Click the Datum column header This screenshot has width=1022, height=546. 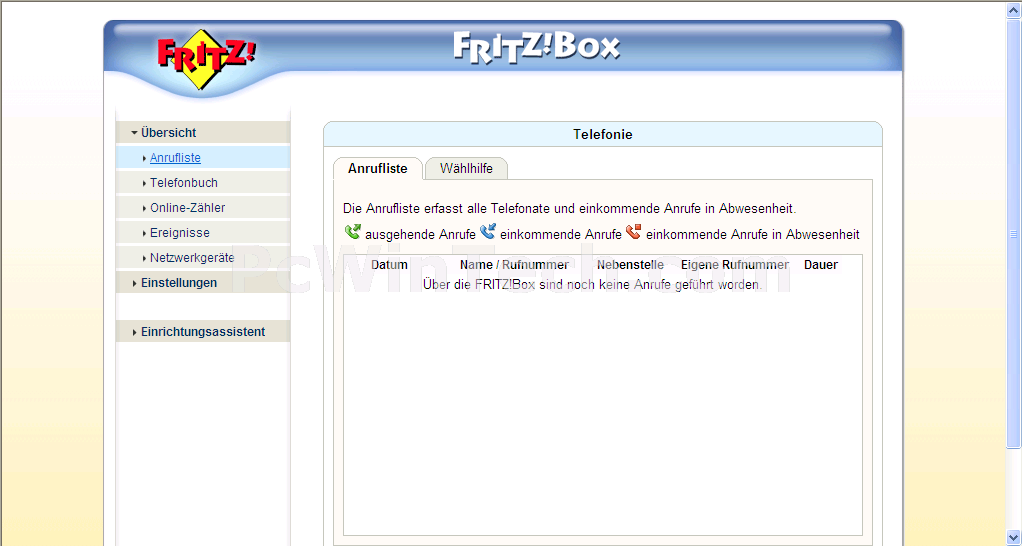tap(389, 265)
